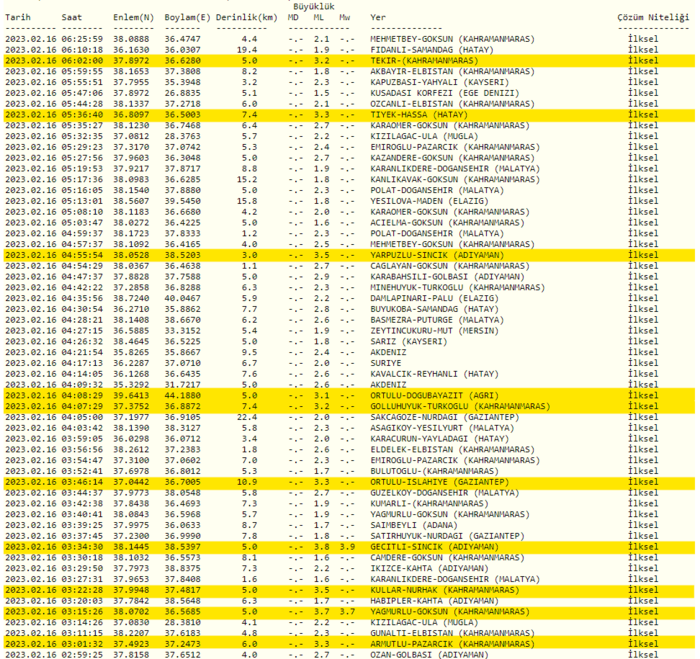
Task: Click the Derinlik(km) column header
Action: coord(247,17)
